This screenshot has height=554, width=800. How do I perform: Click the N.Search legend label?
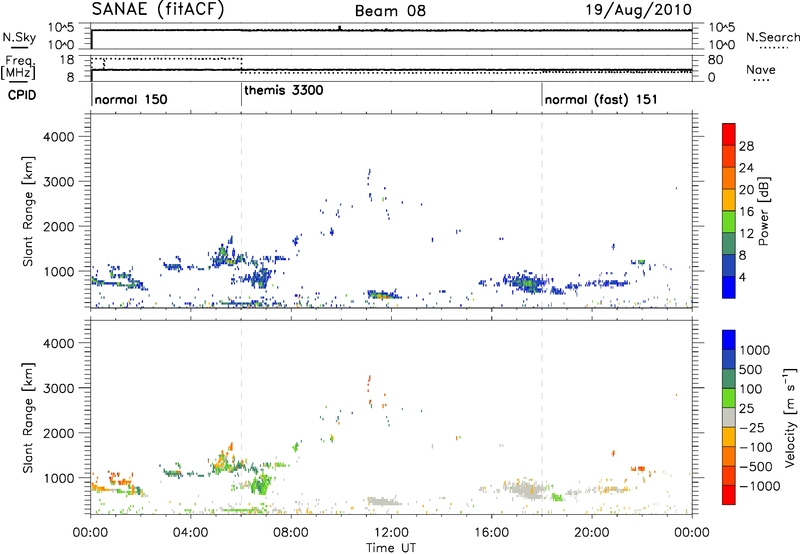coord(772,37)
